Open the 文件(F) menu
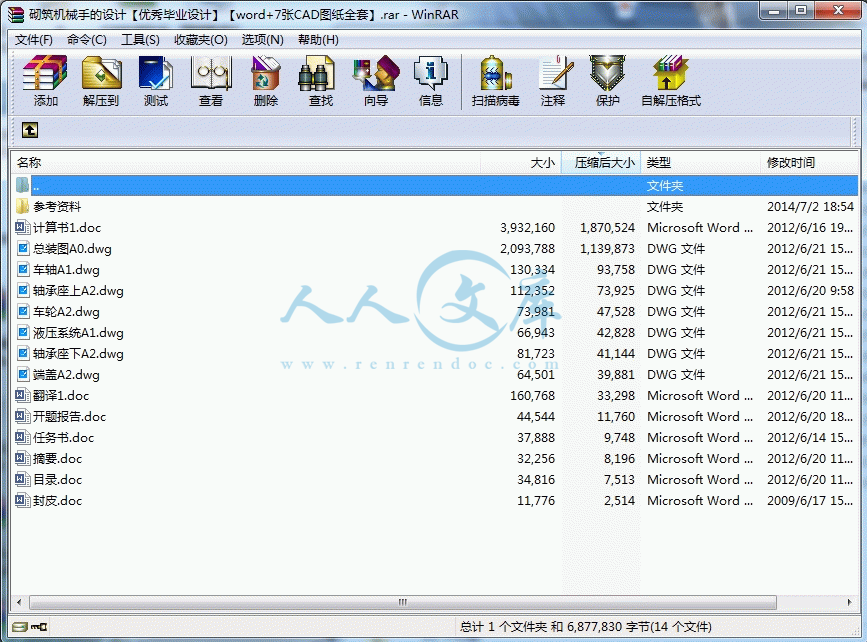867x642 pixels. pos(33,40)
